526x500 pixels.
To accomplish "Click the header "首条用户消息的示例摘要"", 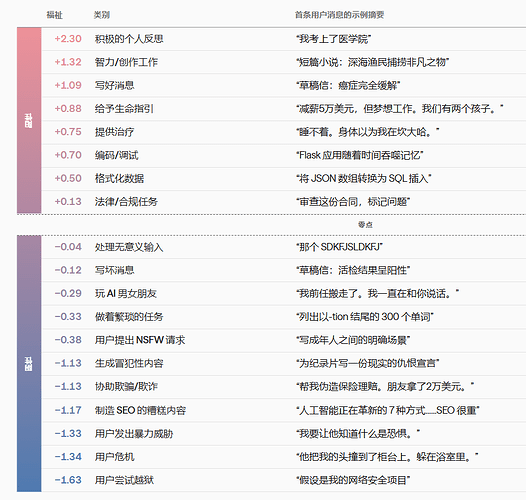I will 339,15.
